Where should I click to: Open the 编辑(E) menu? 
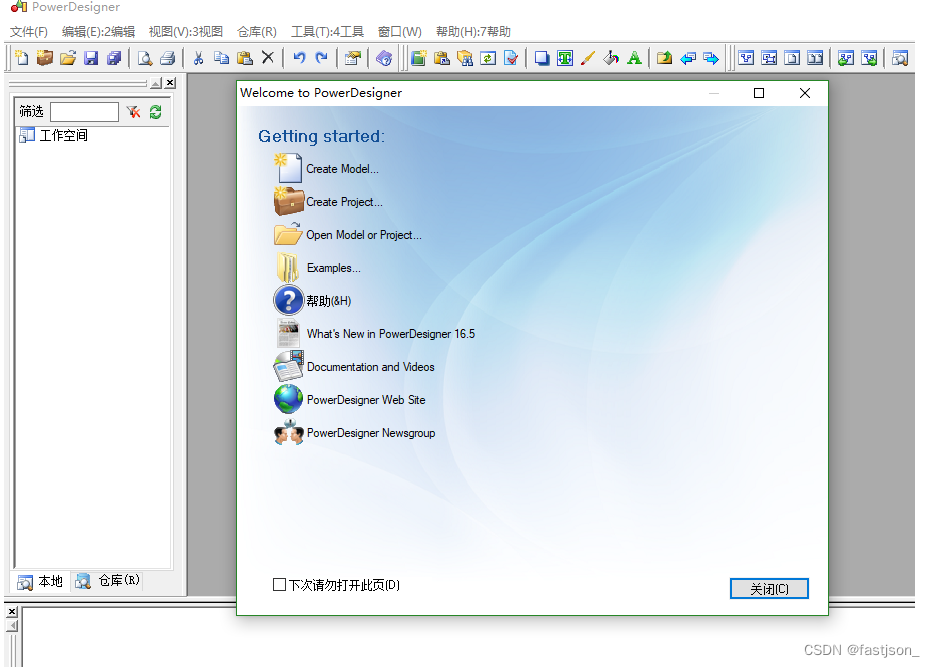tap(98, 32)
